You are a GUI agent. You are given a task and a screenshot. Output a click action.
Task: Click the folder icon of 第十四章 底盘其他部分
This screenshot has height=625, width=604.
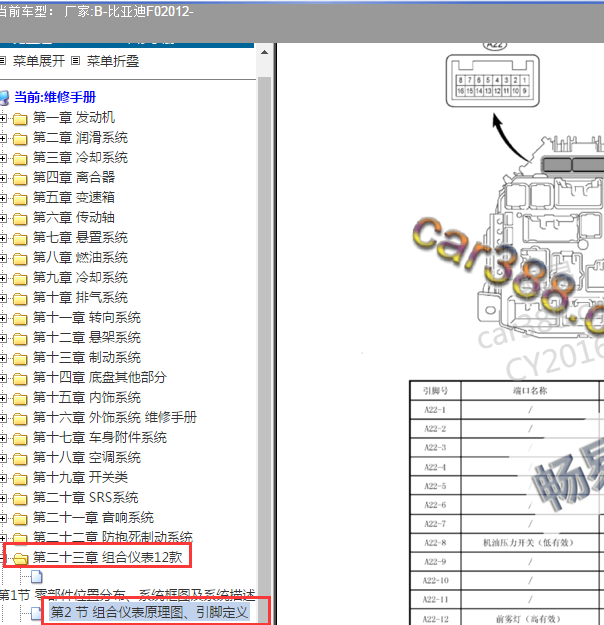[20, 378]
